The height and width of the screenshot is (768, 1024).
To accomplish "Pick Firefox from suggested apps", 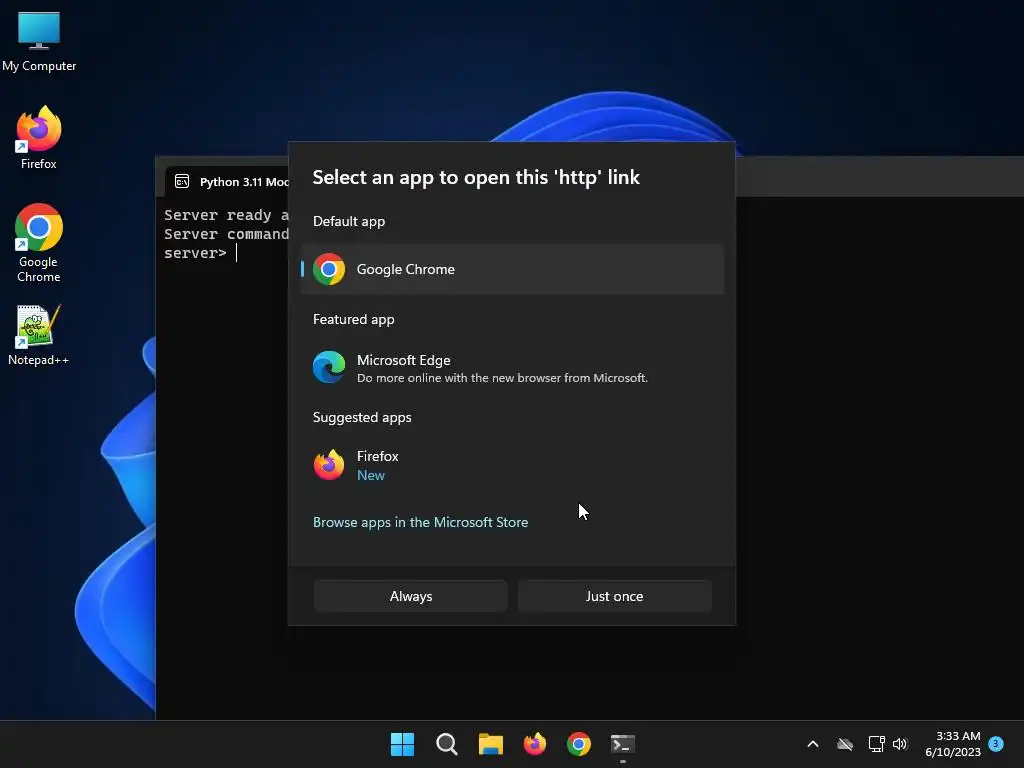I will [x=512, y=465].
